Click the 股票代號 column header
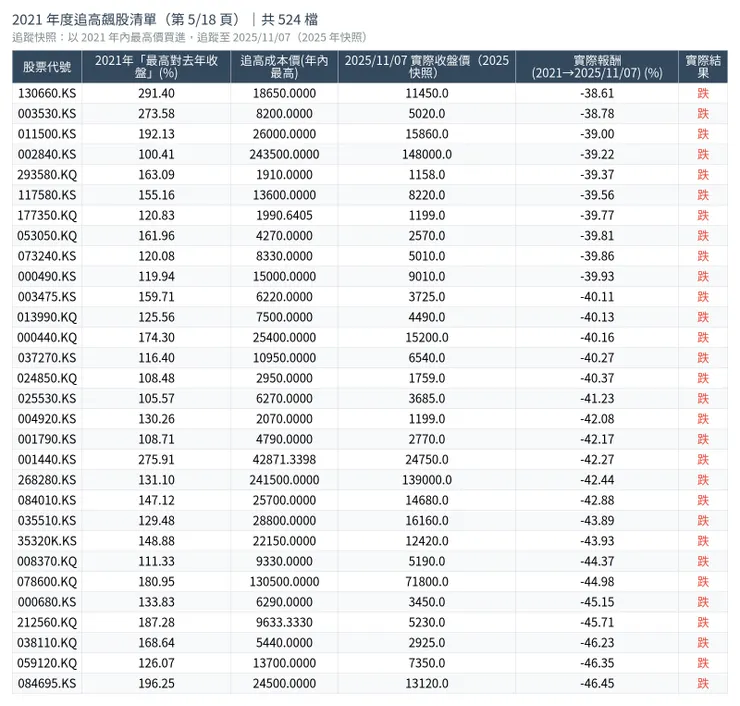 [x=47, y=67]
